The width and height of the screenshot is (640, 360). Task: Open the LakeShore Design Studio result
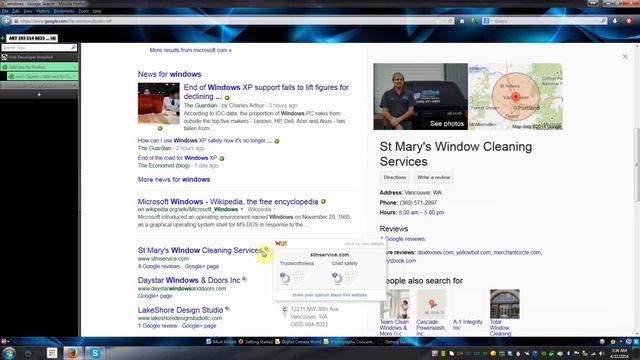point(180,310)
